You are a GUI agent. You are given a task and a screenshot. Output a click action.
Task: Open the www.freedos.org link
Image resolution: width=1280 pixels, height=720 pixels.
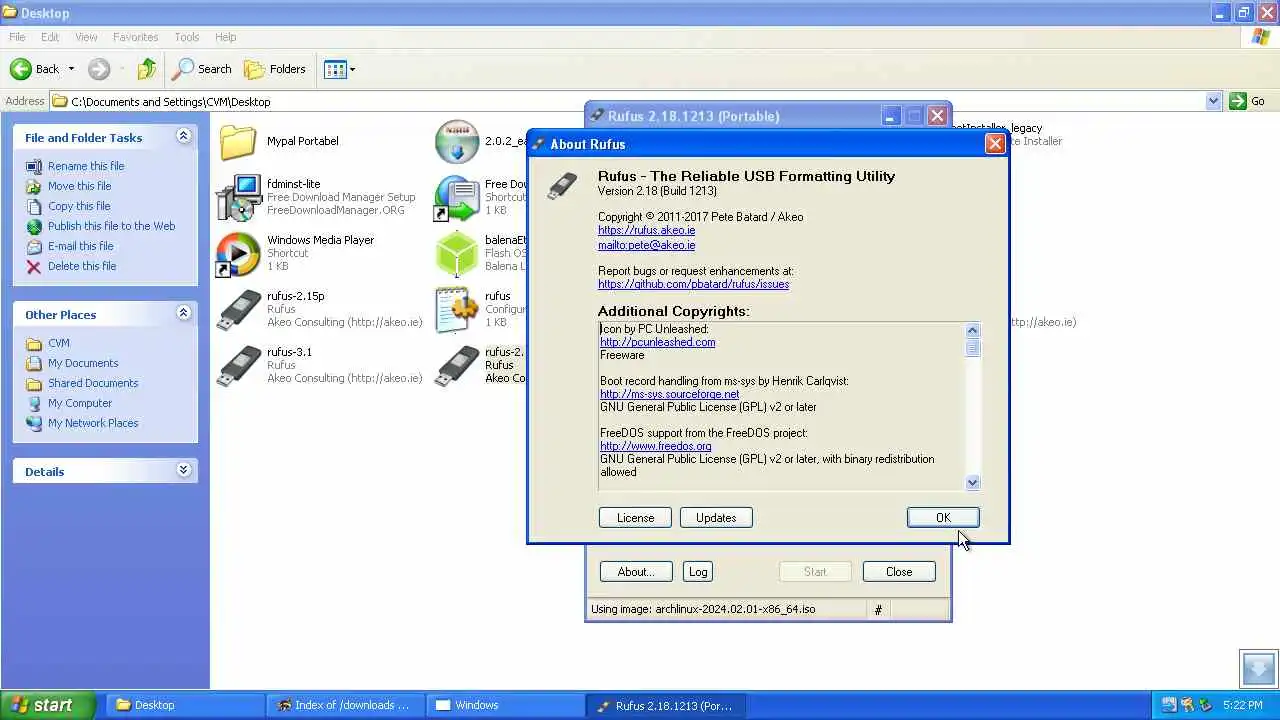tap(655, 446)
